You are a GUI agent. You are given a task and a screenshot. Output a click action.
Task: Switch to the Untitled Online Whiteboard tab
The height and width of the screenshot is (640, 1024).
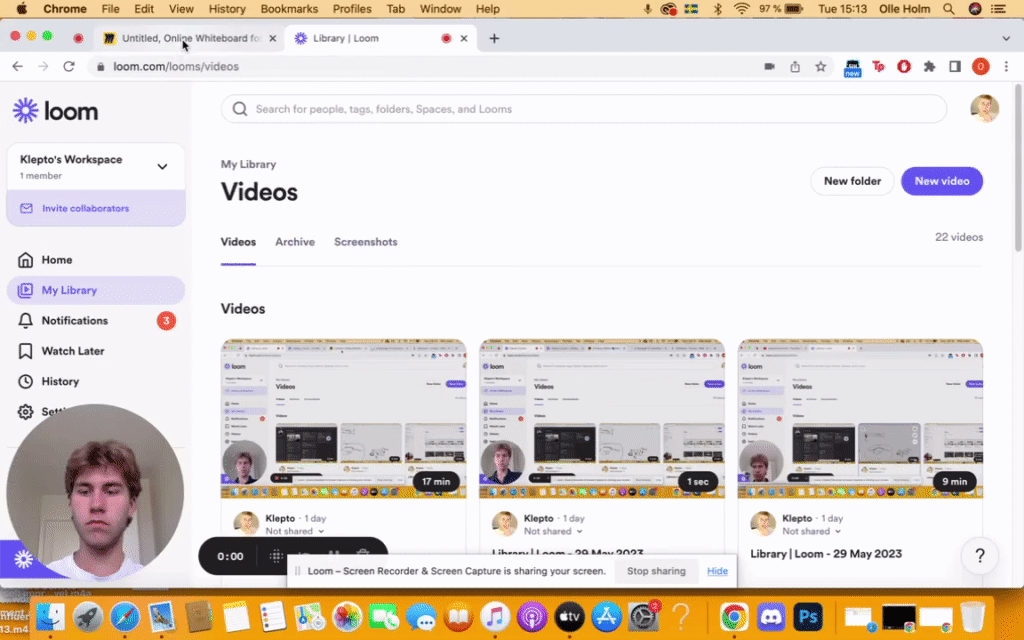(189, 39)
